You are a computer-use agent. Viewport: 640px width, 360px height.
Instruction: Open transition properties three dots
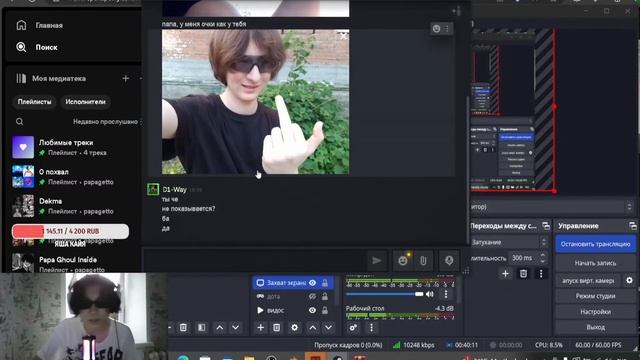(541, 273)
